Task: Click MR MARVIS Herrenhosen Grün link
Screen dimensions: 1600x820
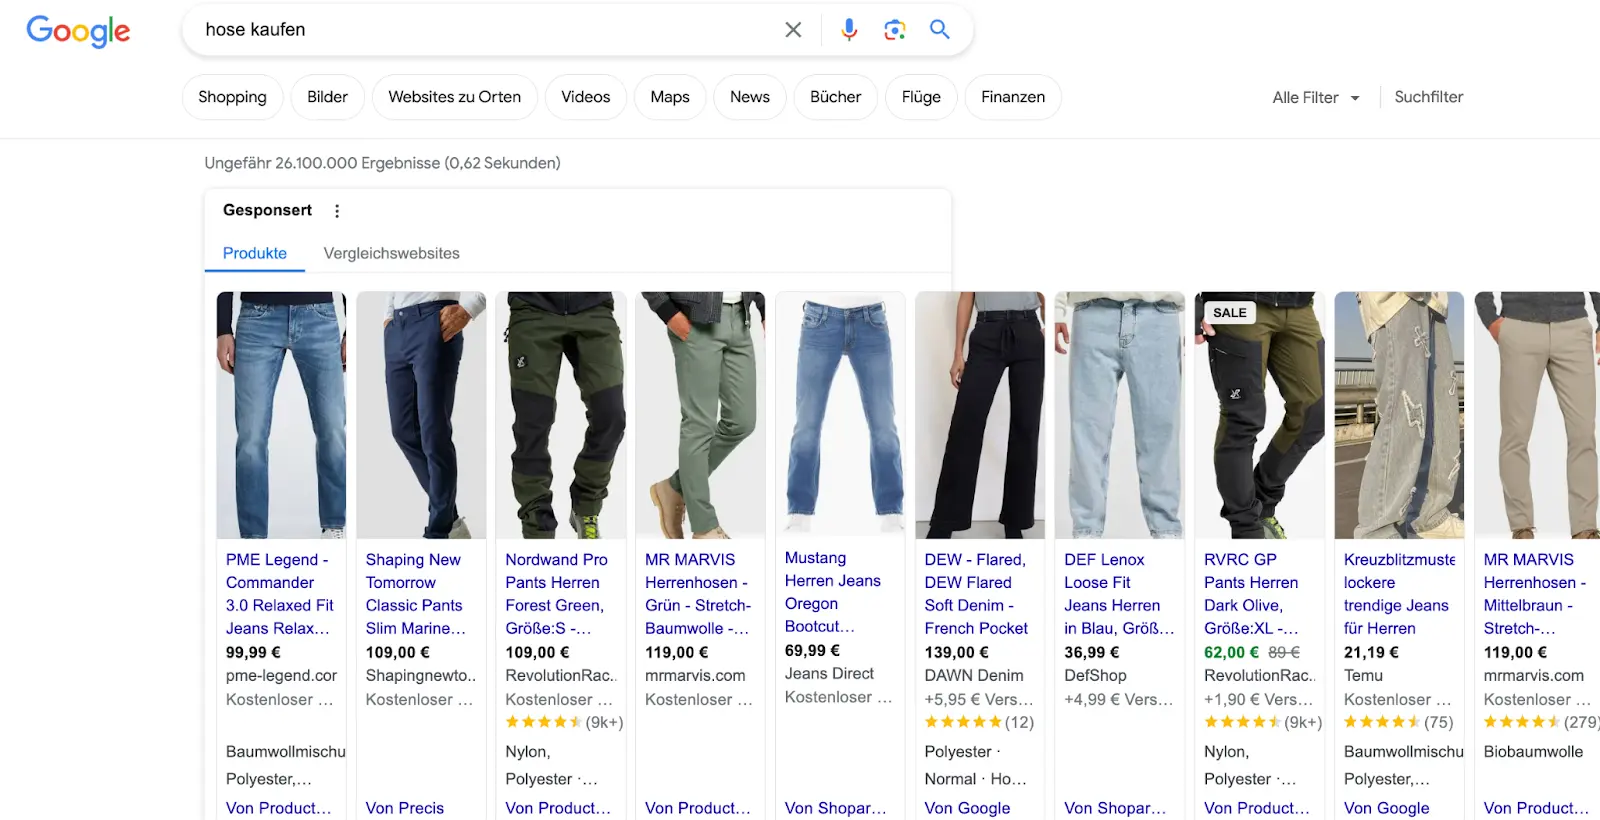Action: (698, 594)
